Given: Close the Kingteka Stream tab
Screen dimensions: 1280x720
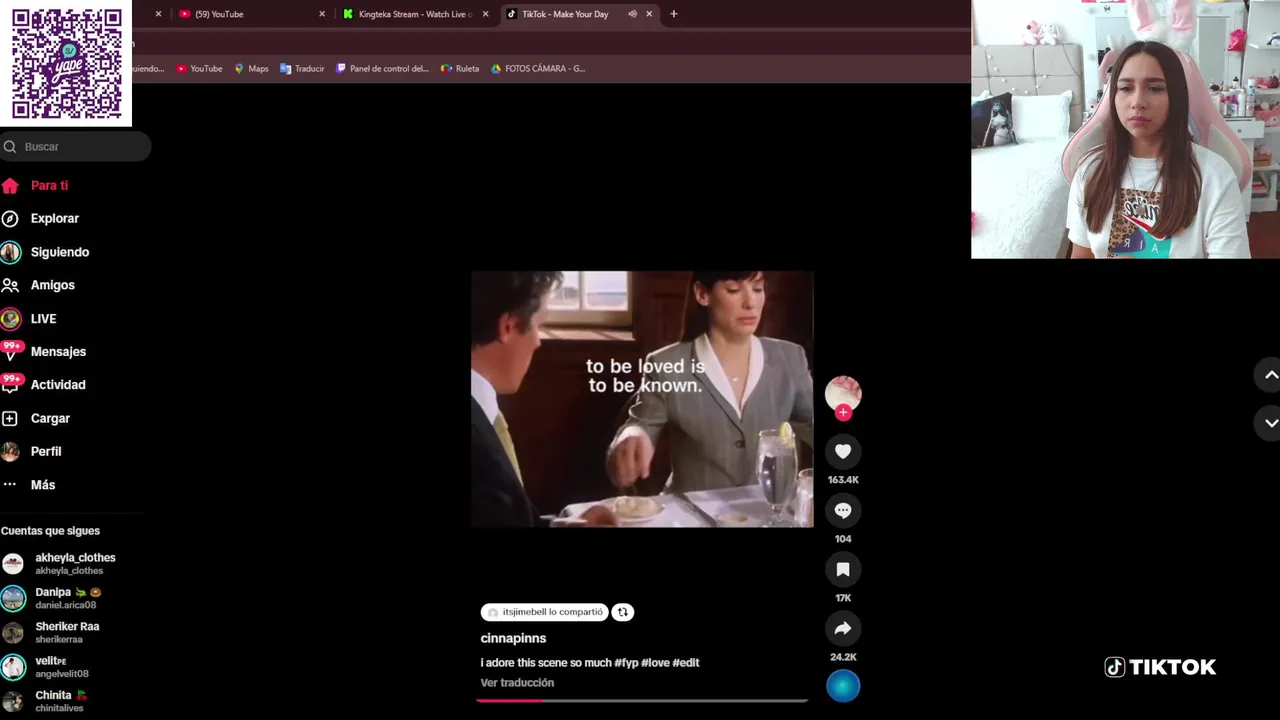Looking at the screenshot, I should [486, 14].
